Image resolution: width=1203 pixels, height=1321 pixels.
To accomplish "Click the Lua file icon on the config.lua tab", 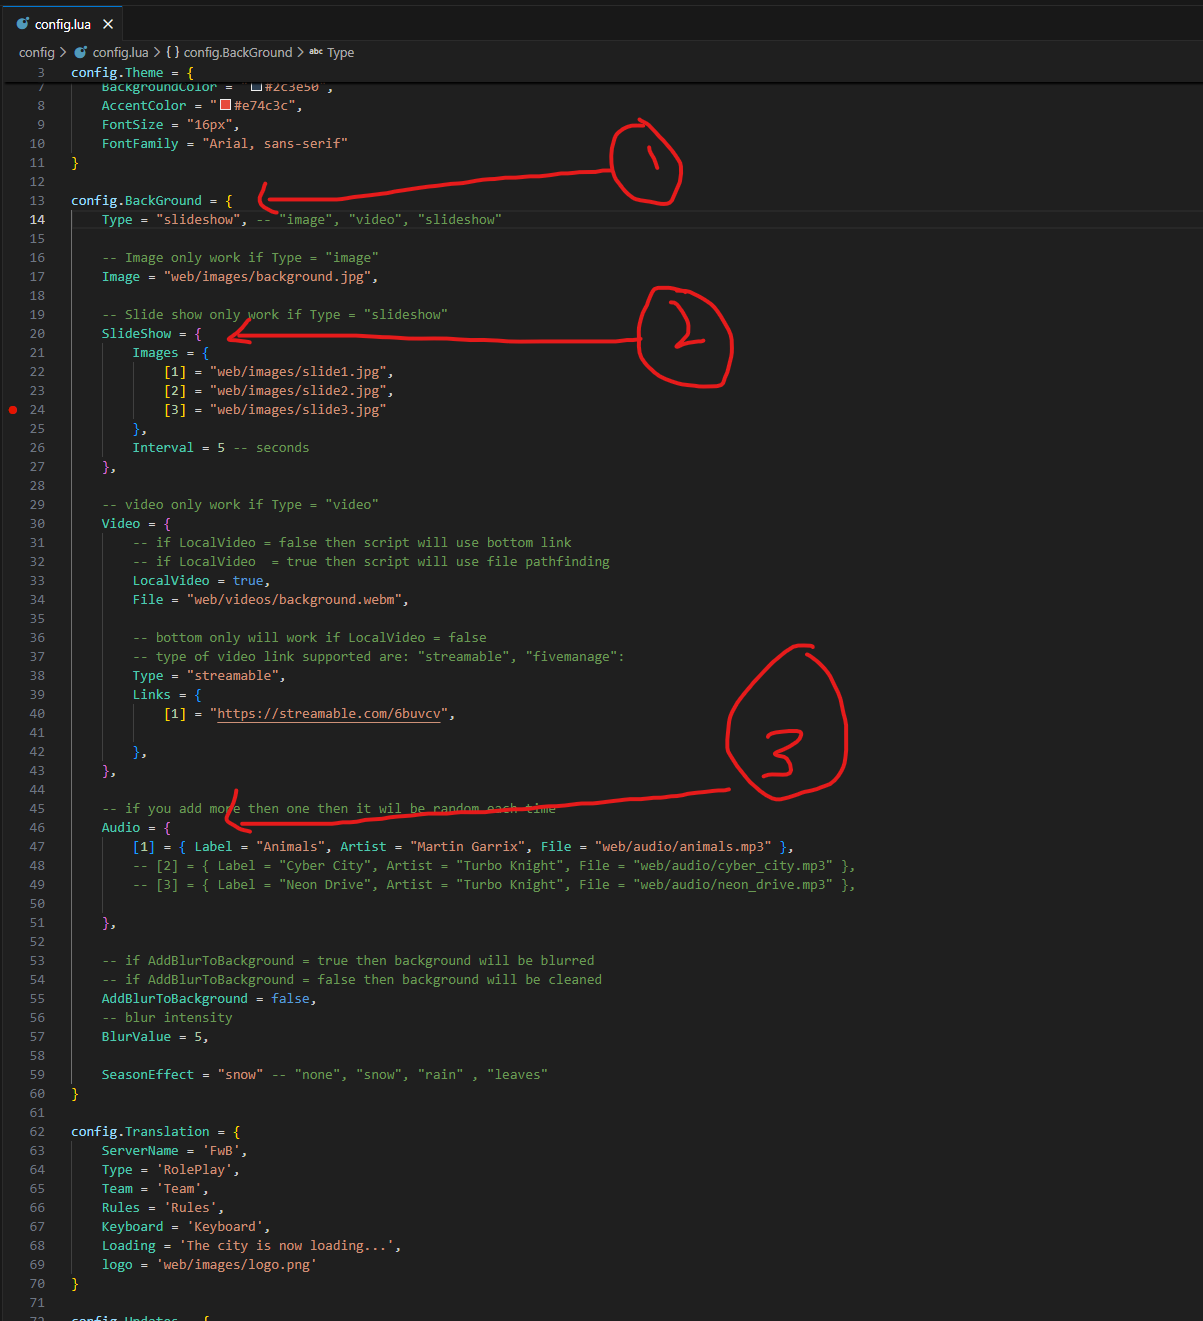I will (x=23, y=24).
